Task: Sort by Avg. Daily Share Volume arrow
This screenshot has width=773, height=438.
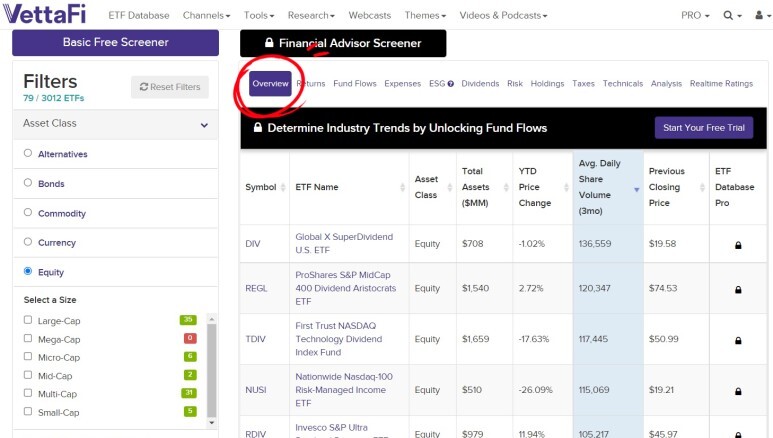Action: 636,190
